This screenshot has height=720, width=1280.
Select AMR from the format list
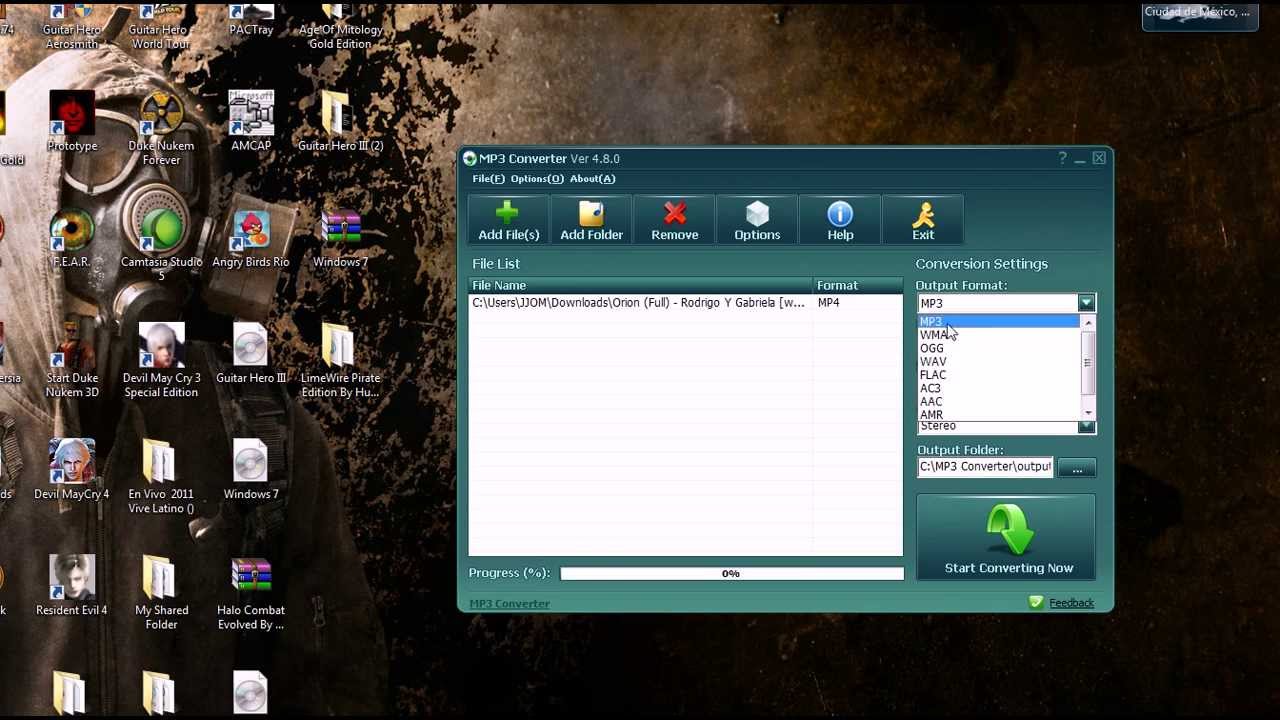pos(998,414)
